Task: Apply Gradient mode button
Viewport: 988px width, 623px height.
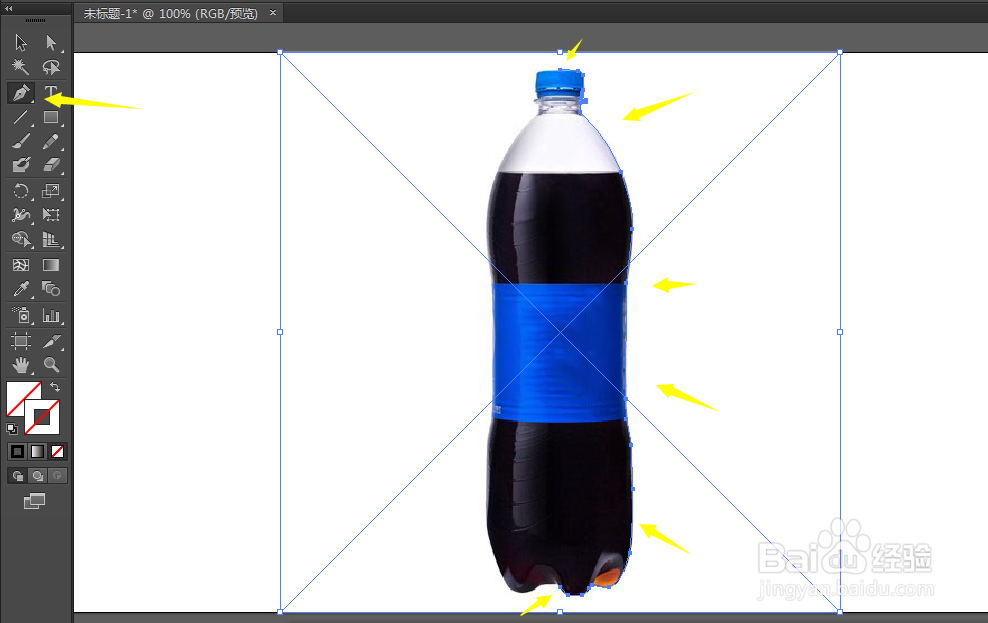Action: (38, 452)
